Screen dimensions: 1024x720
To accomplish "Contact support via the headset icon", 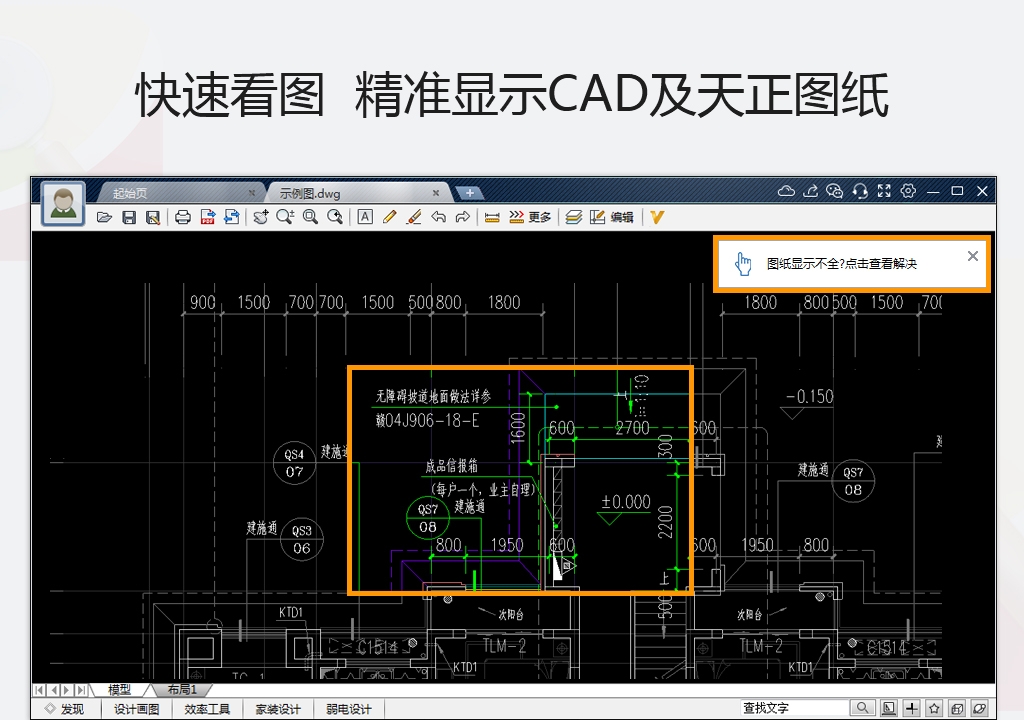I will pos(859,191).
